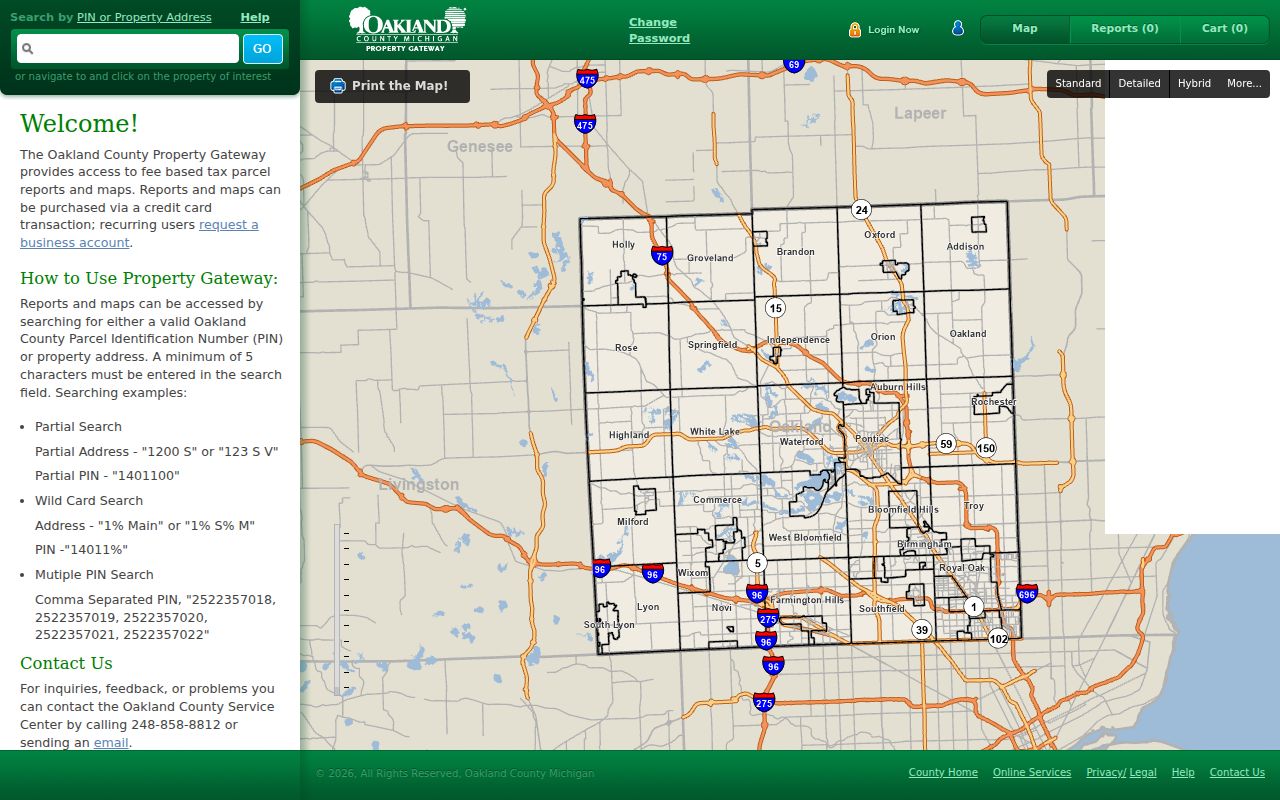Click the route 150 marker near Rochester
The width and height of the screenshot is (1280, 800).
click(x=986, y=448)
